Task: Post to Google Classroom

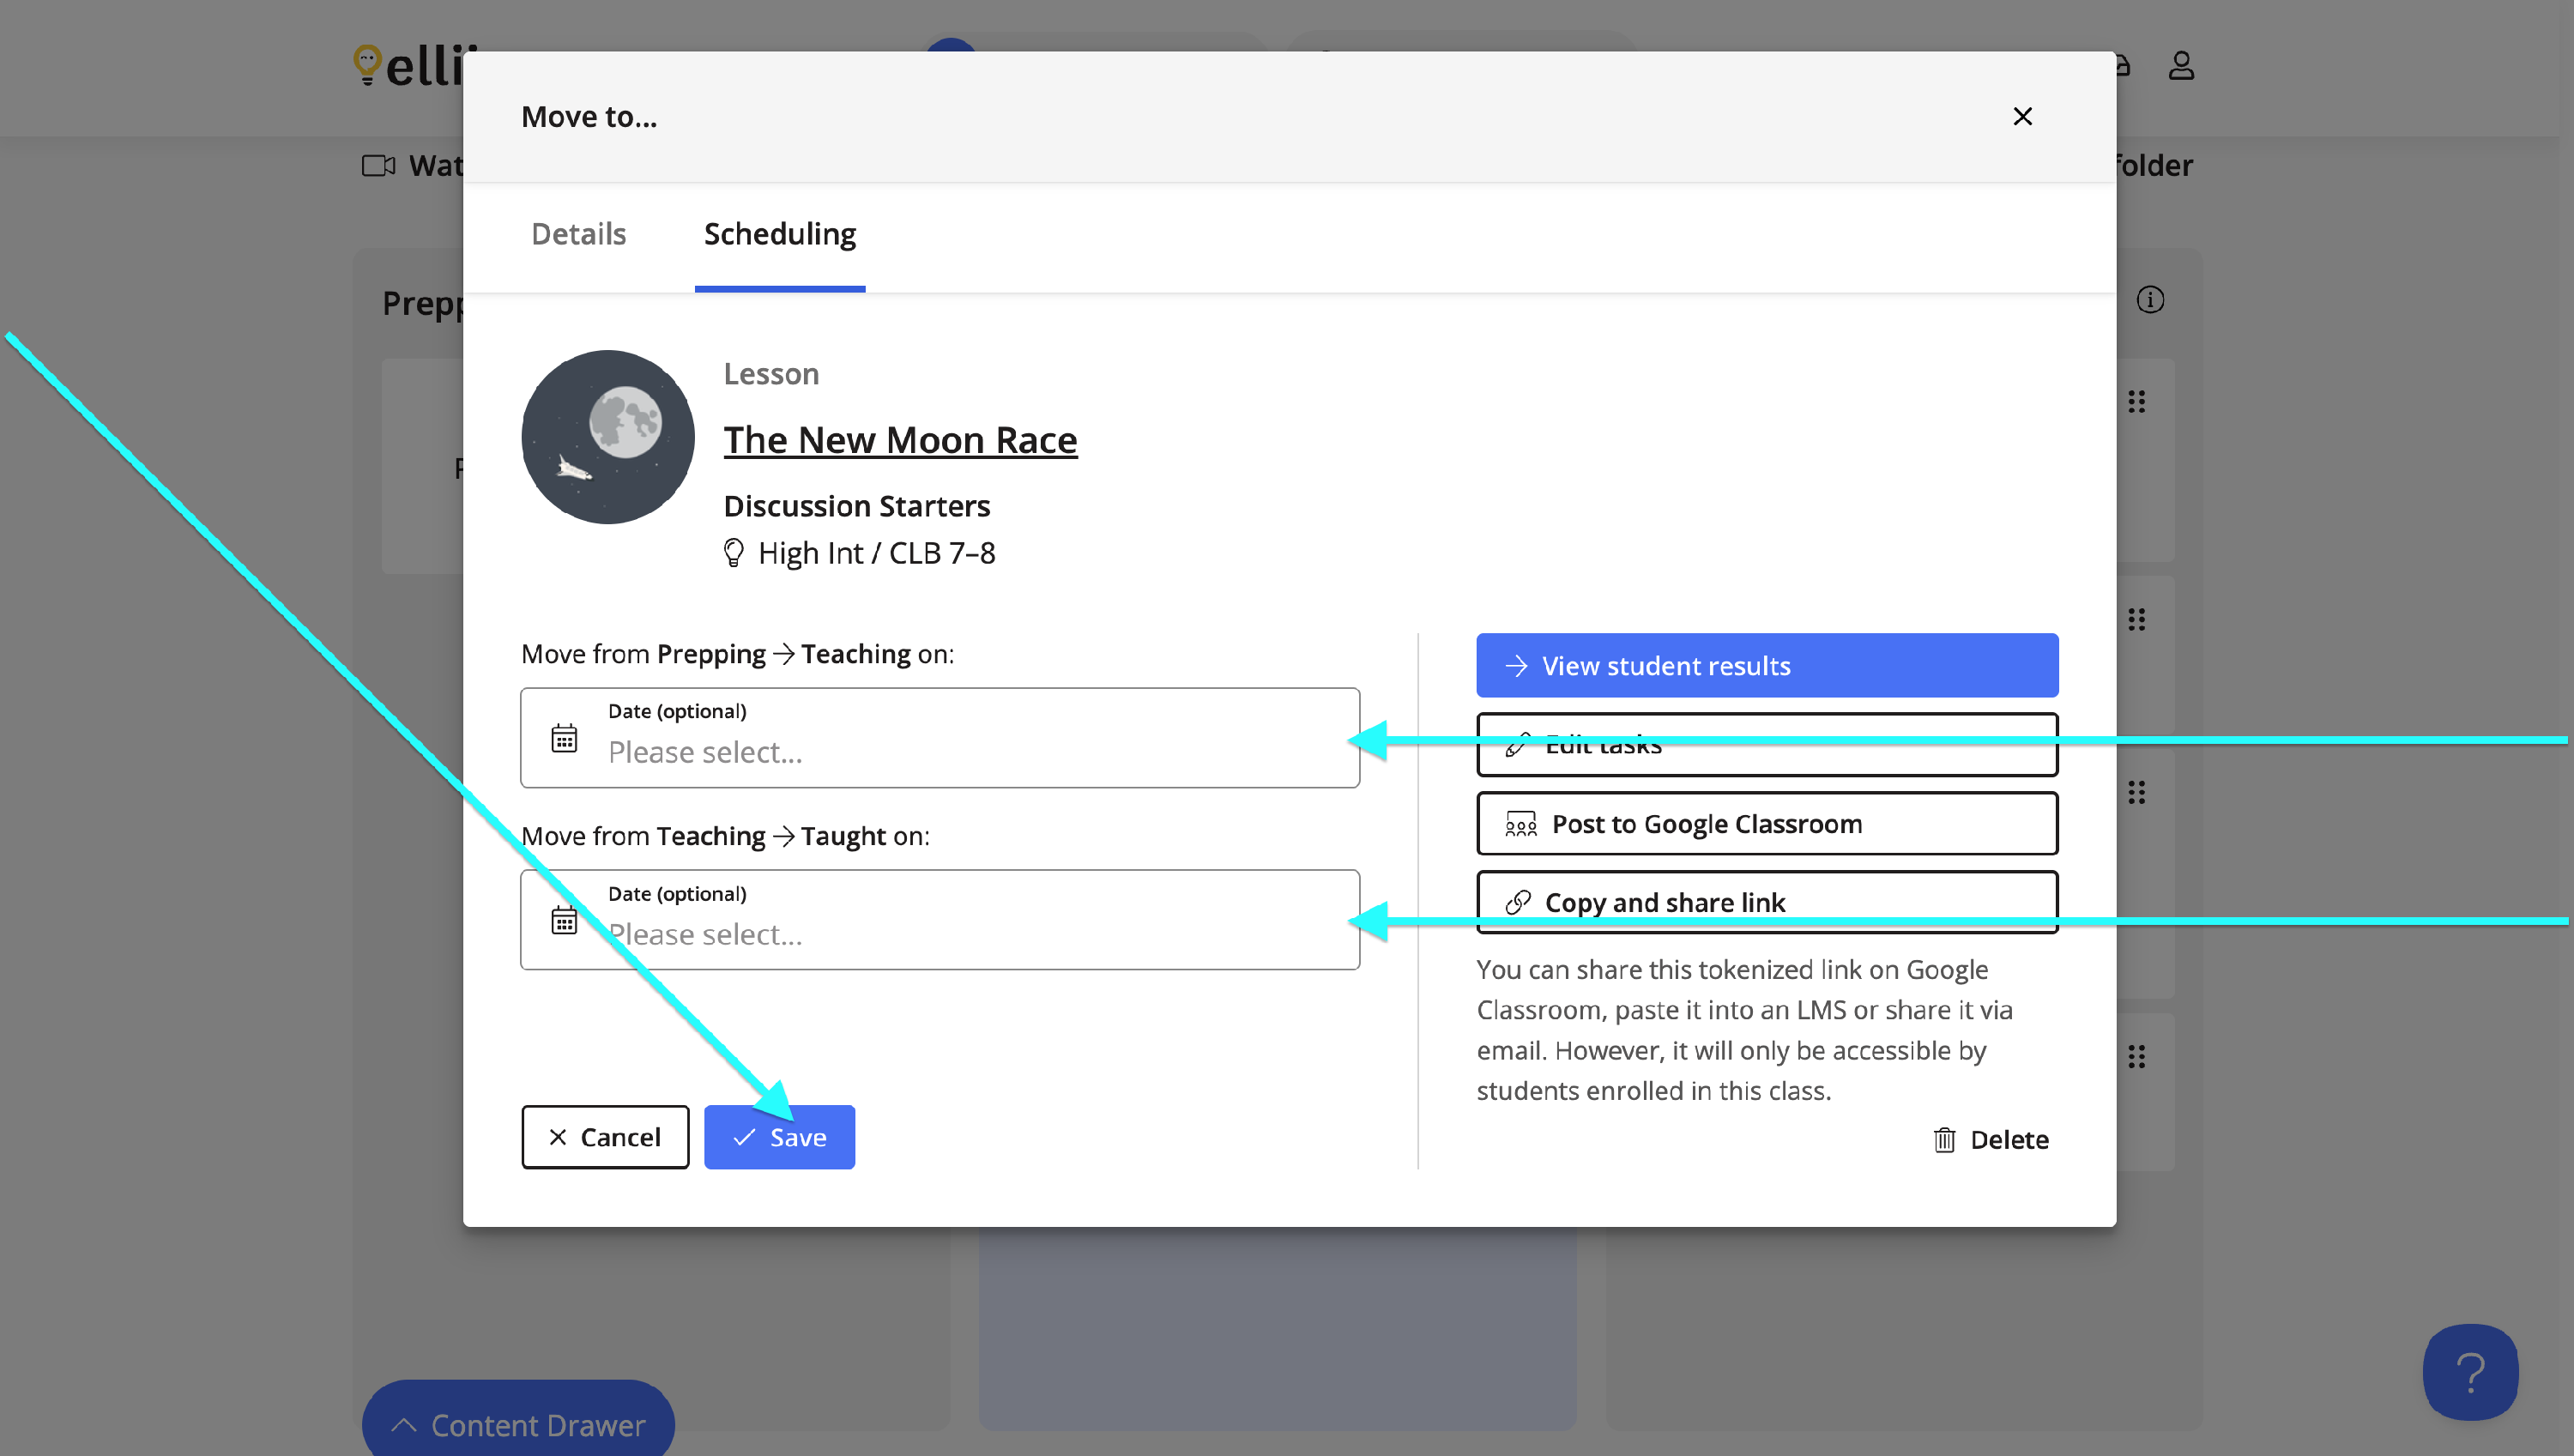Action: pos(1766,823)
